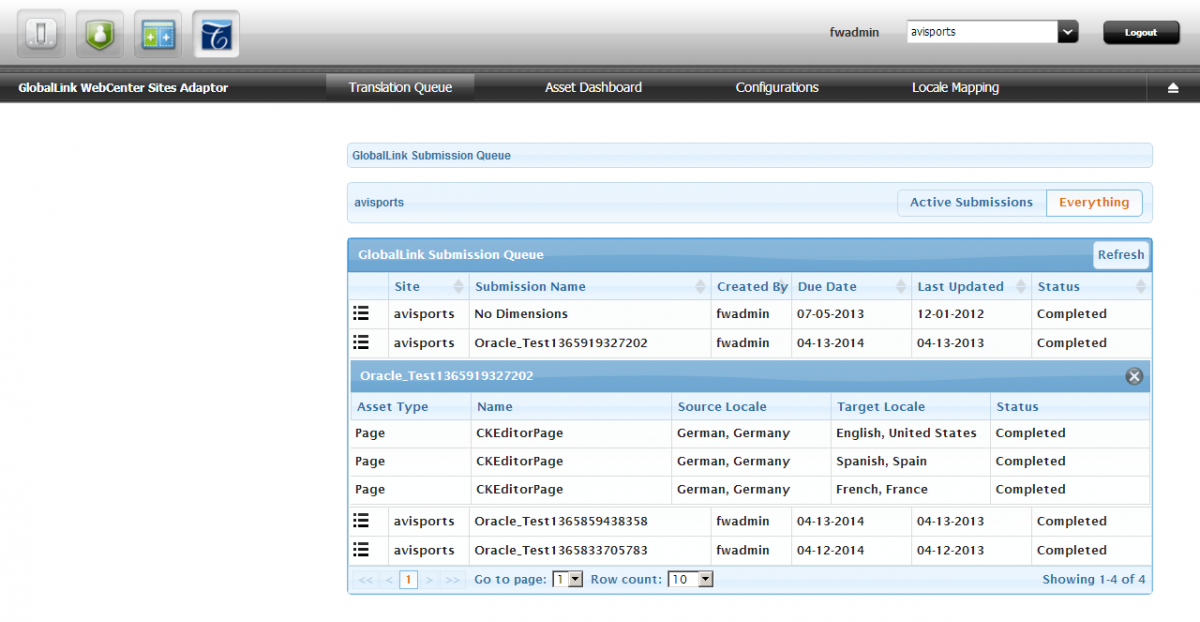Close the Oracle_Test1365919327202 detail panel
Image resolution: width=1200 pixels, height=622 pixels.
(x=1134, y=377)
